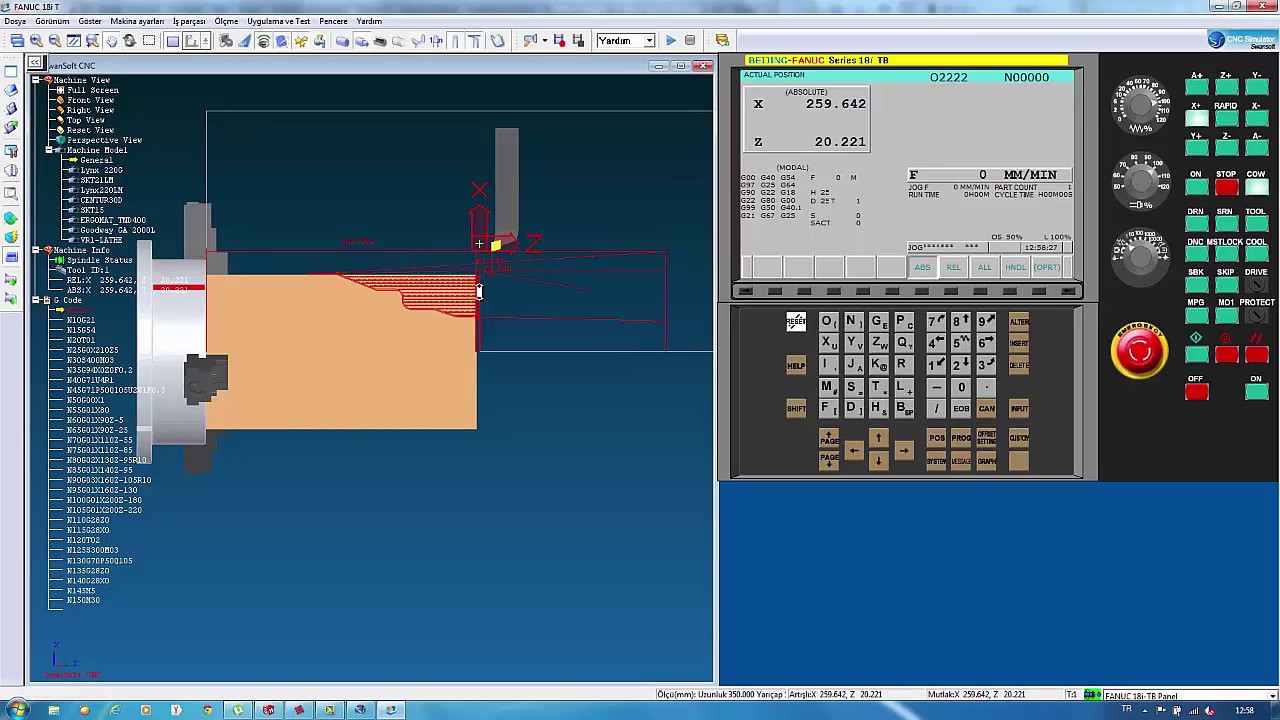Open the Görünüm menu
The height and width of the screenshot is (720, 1280).
[x=52, y=21]
